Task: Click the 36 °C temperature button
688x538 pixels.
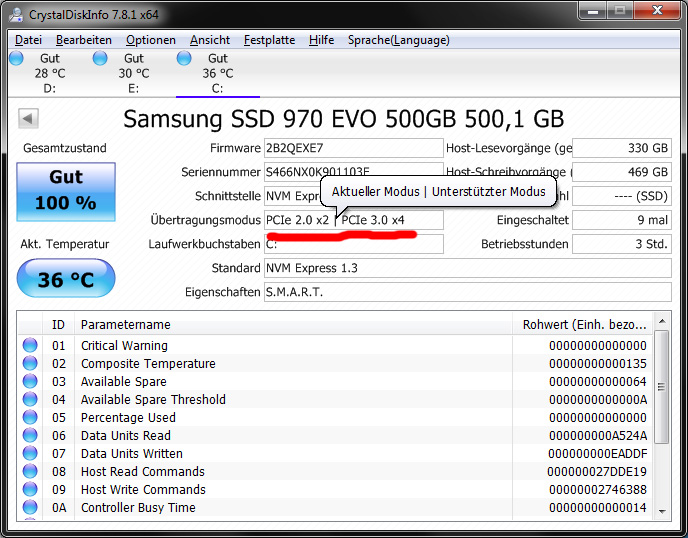Action: coord(66,278)
